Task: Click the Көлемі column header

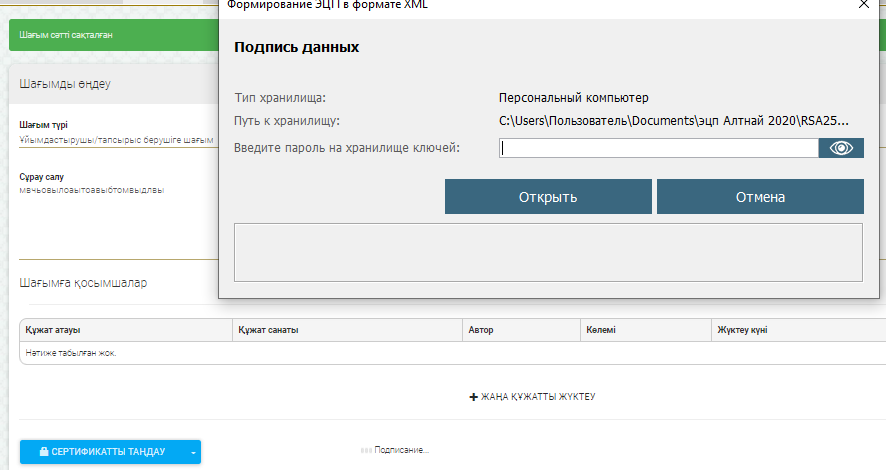Action: [601, 330]
